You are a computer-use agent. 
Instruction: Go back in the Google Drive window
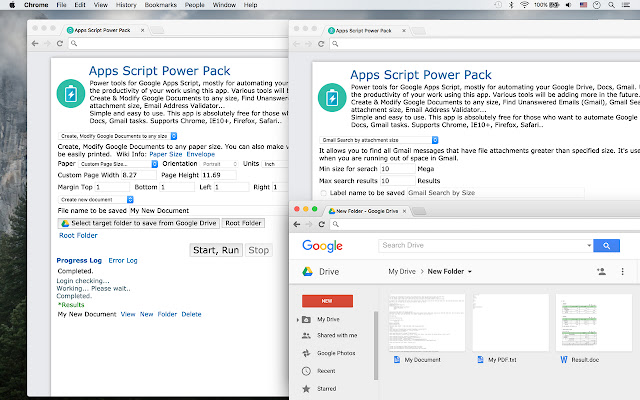[297, 224]
